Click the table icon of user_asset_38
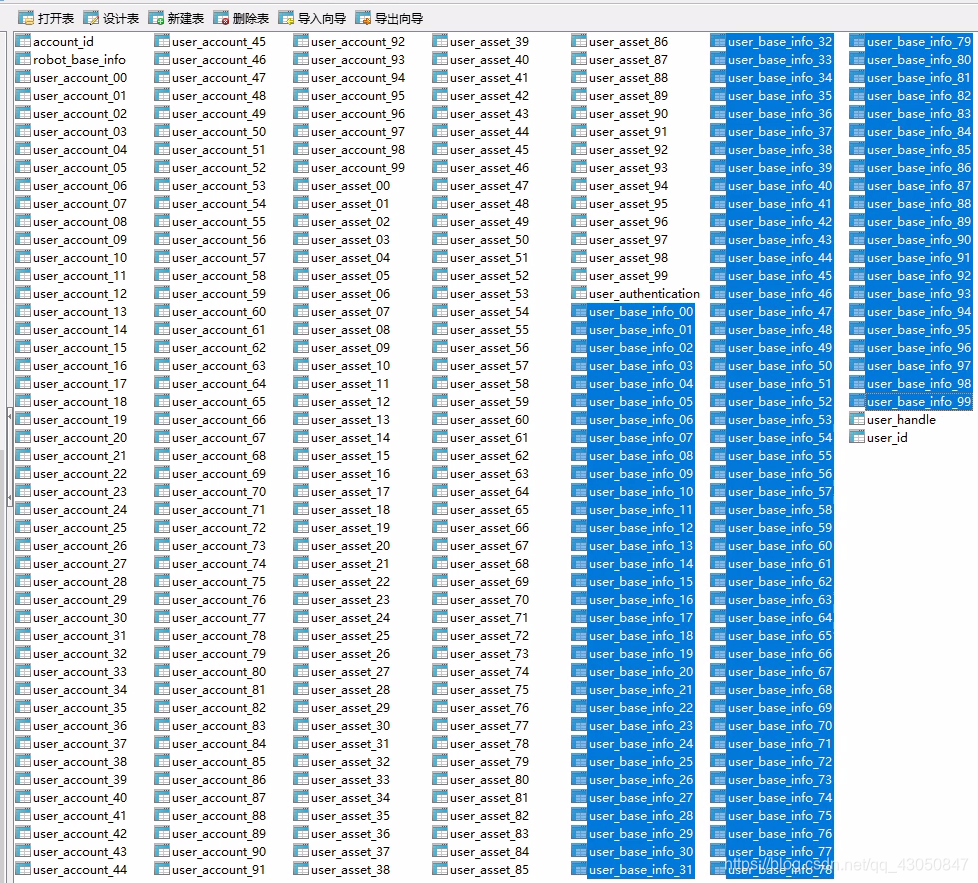Screen dimensions: 978x883 point(301,870)
